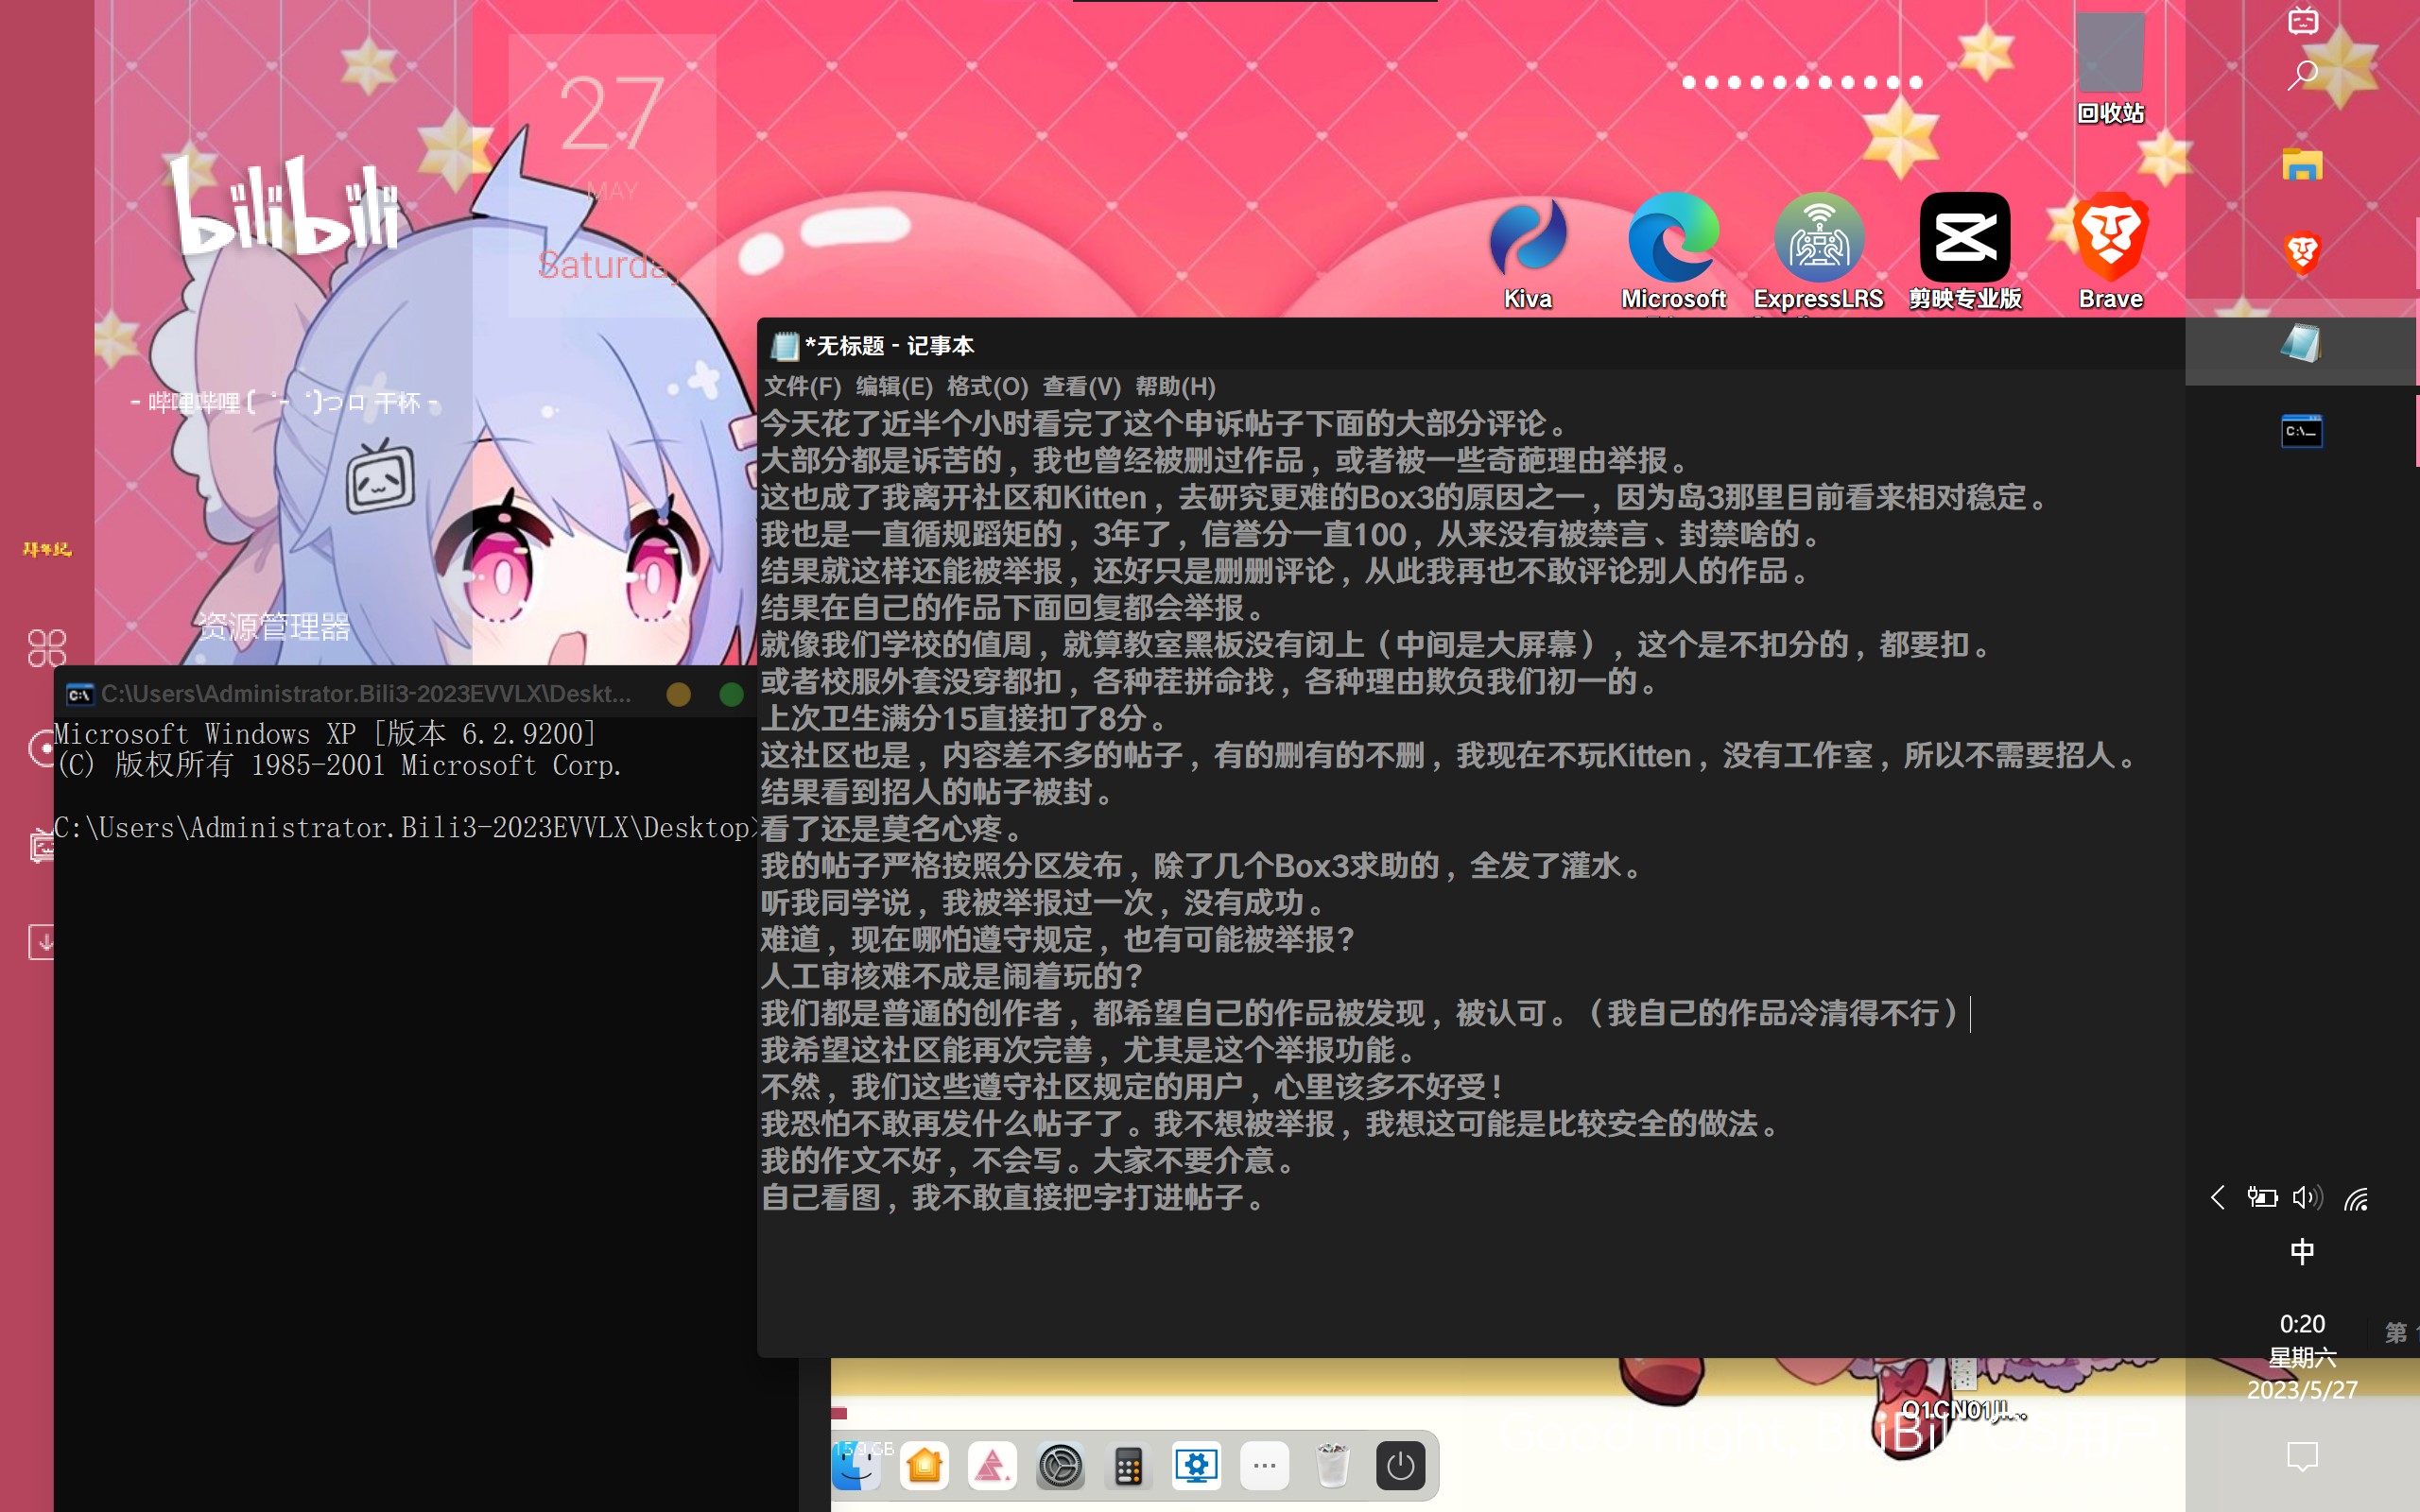Expand hidden tray icons chevron

[2217, 1197]
